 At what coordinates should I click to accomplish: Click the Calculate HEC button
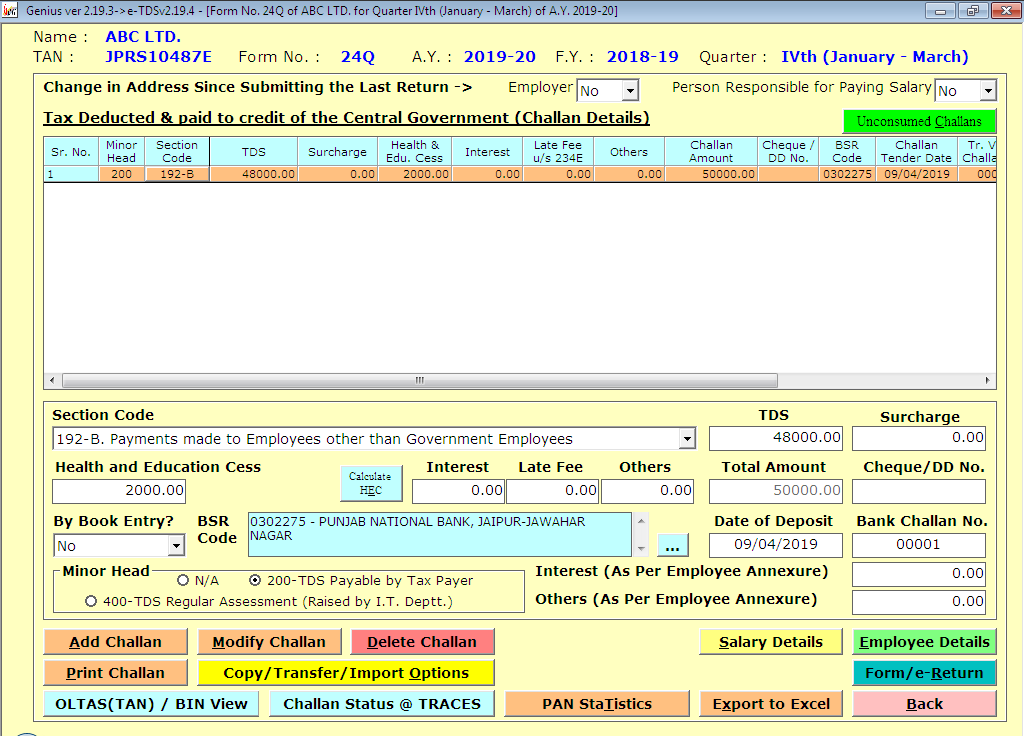tap(371, 483)
